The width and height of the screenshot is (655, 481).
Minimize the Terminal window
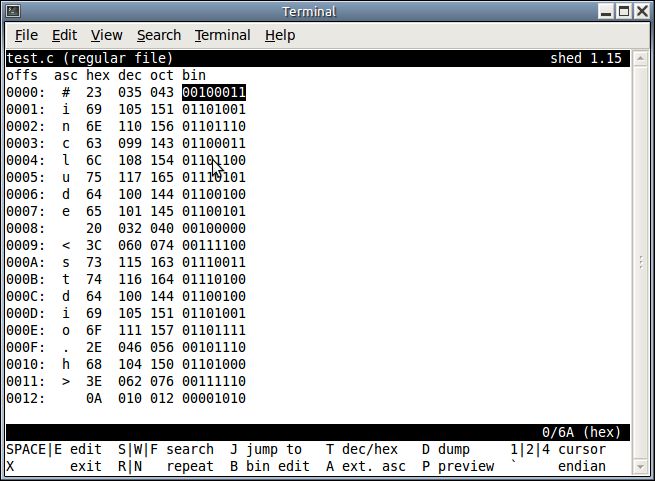[x=606, y=11]
